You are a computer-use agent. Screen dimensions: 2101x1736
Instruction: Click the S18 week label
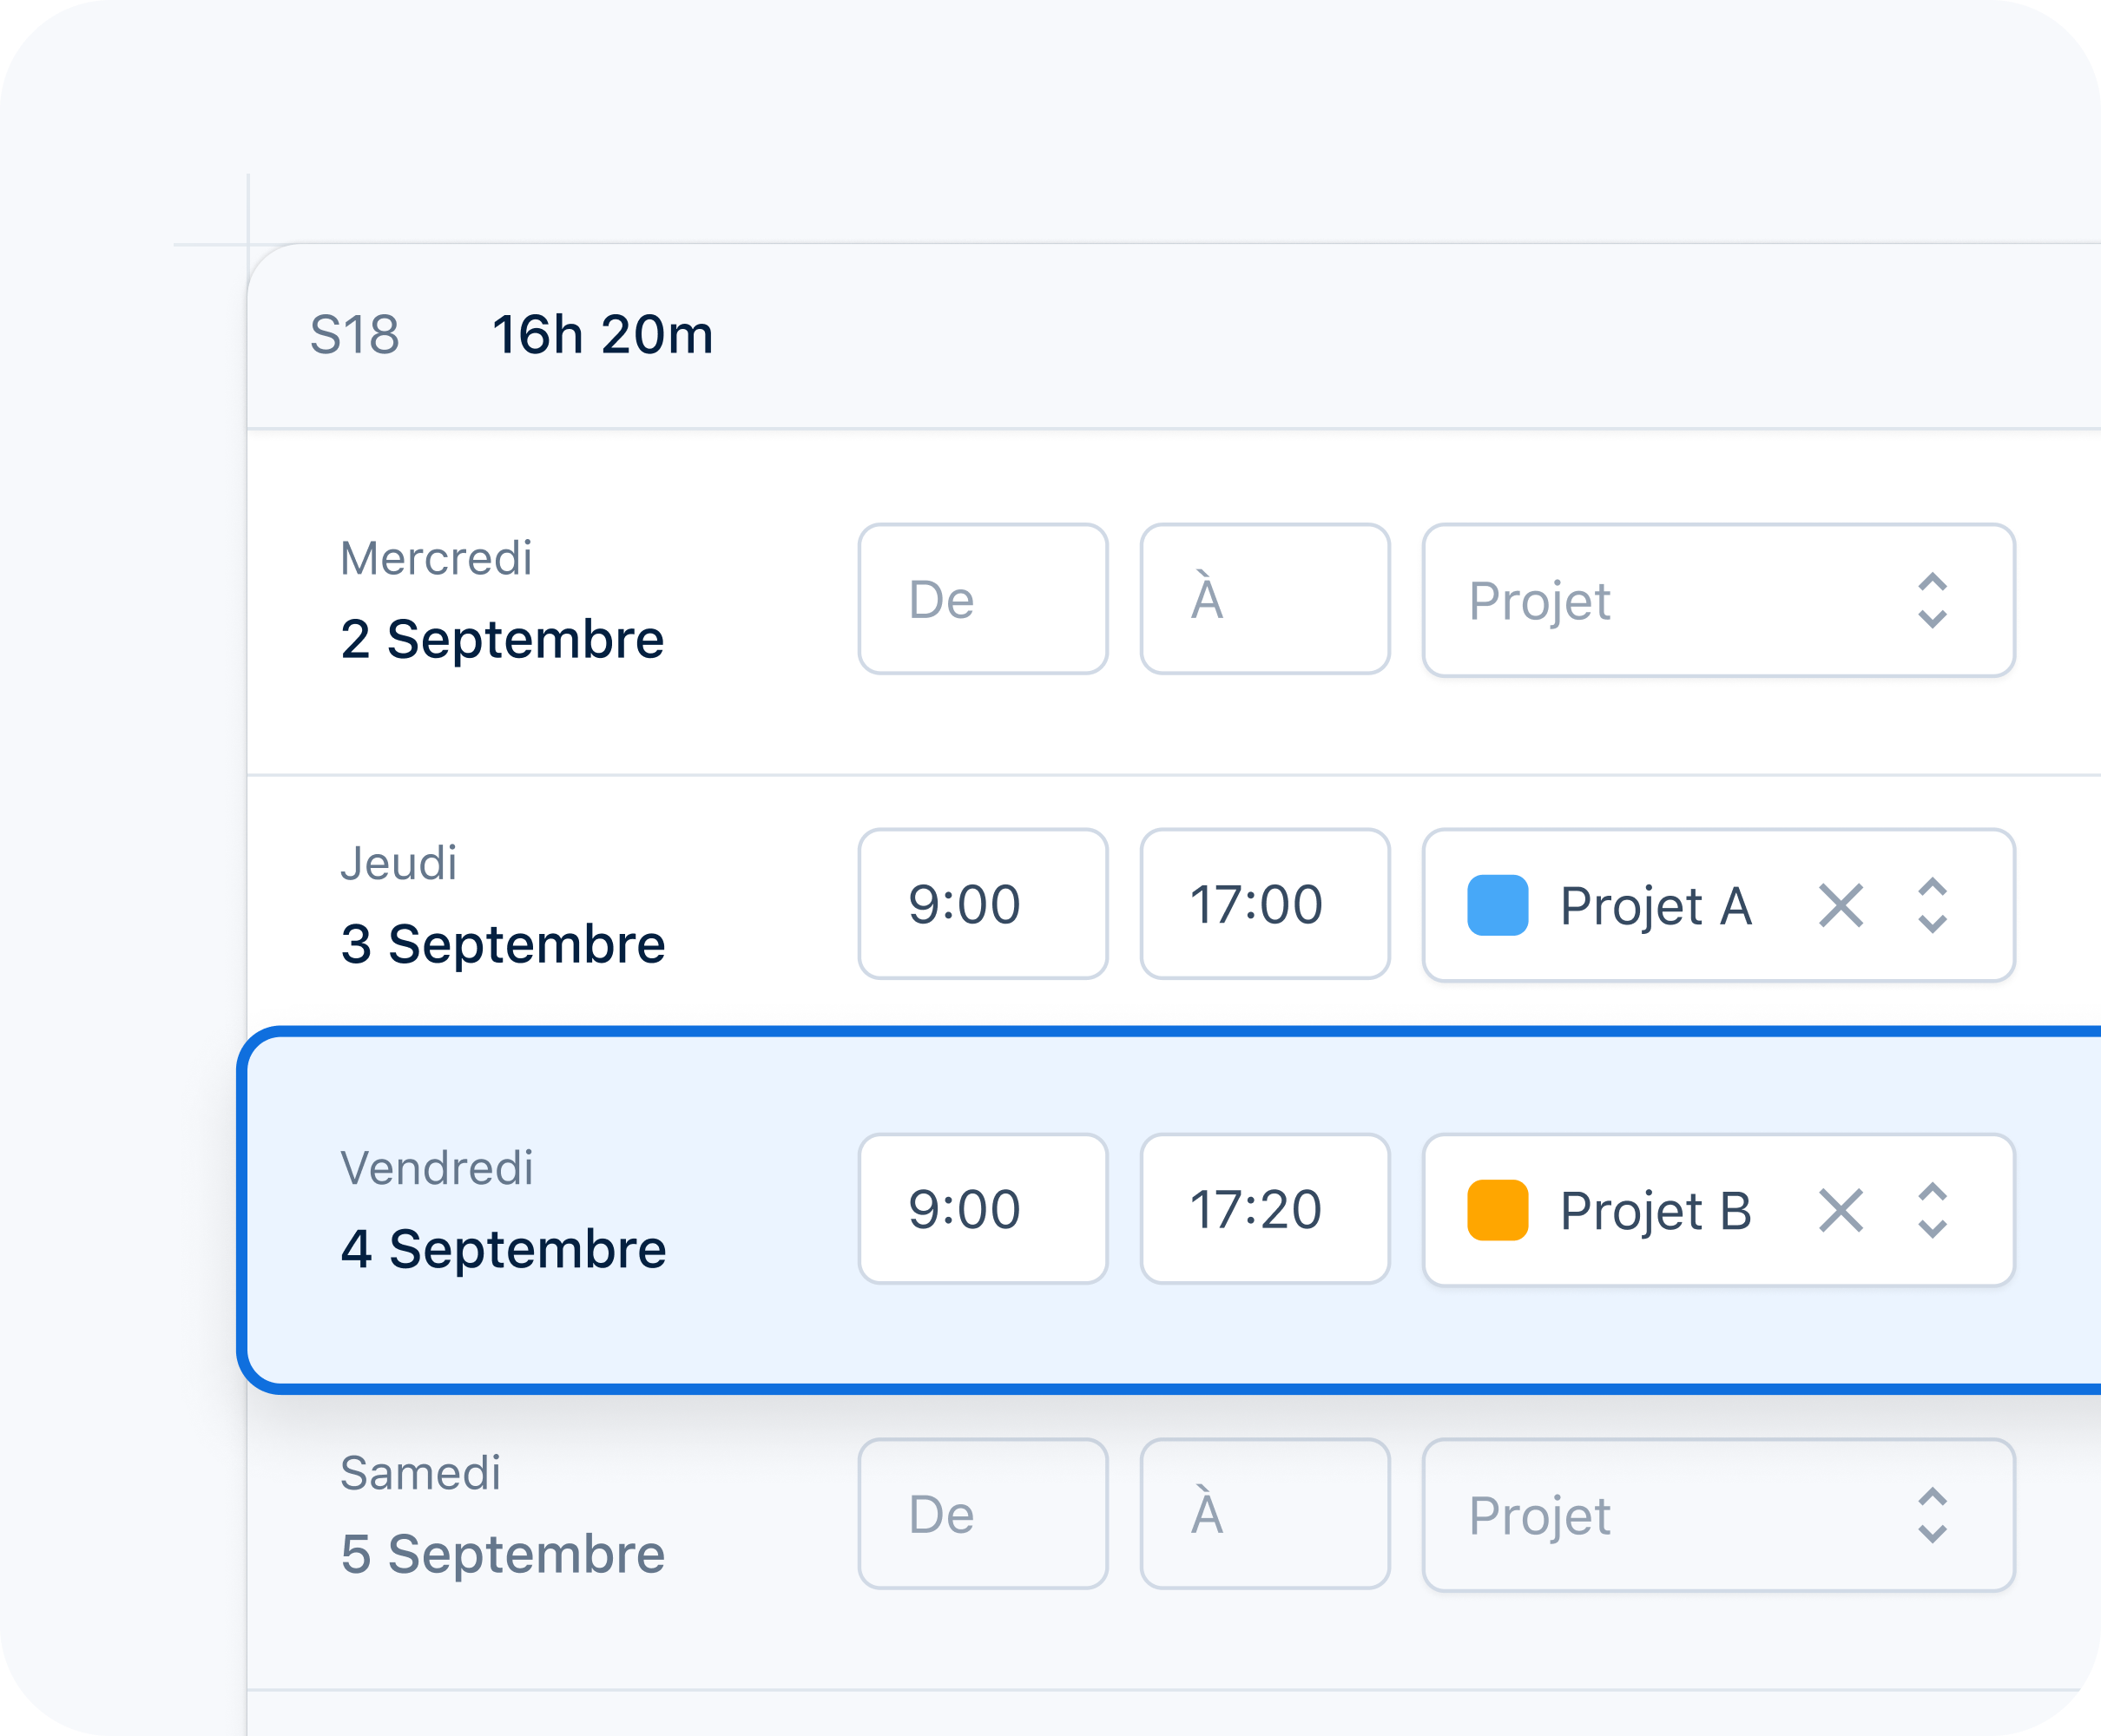354,335
